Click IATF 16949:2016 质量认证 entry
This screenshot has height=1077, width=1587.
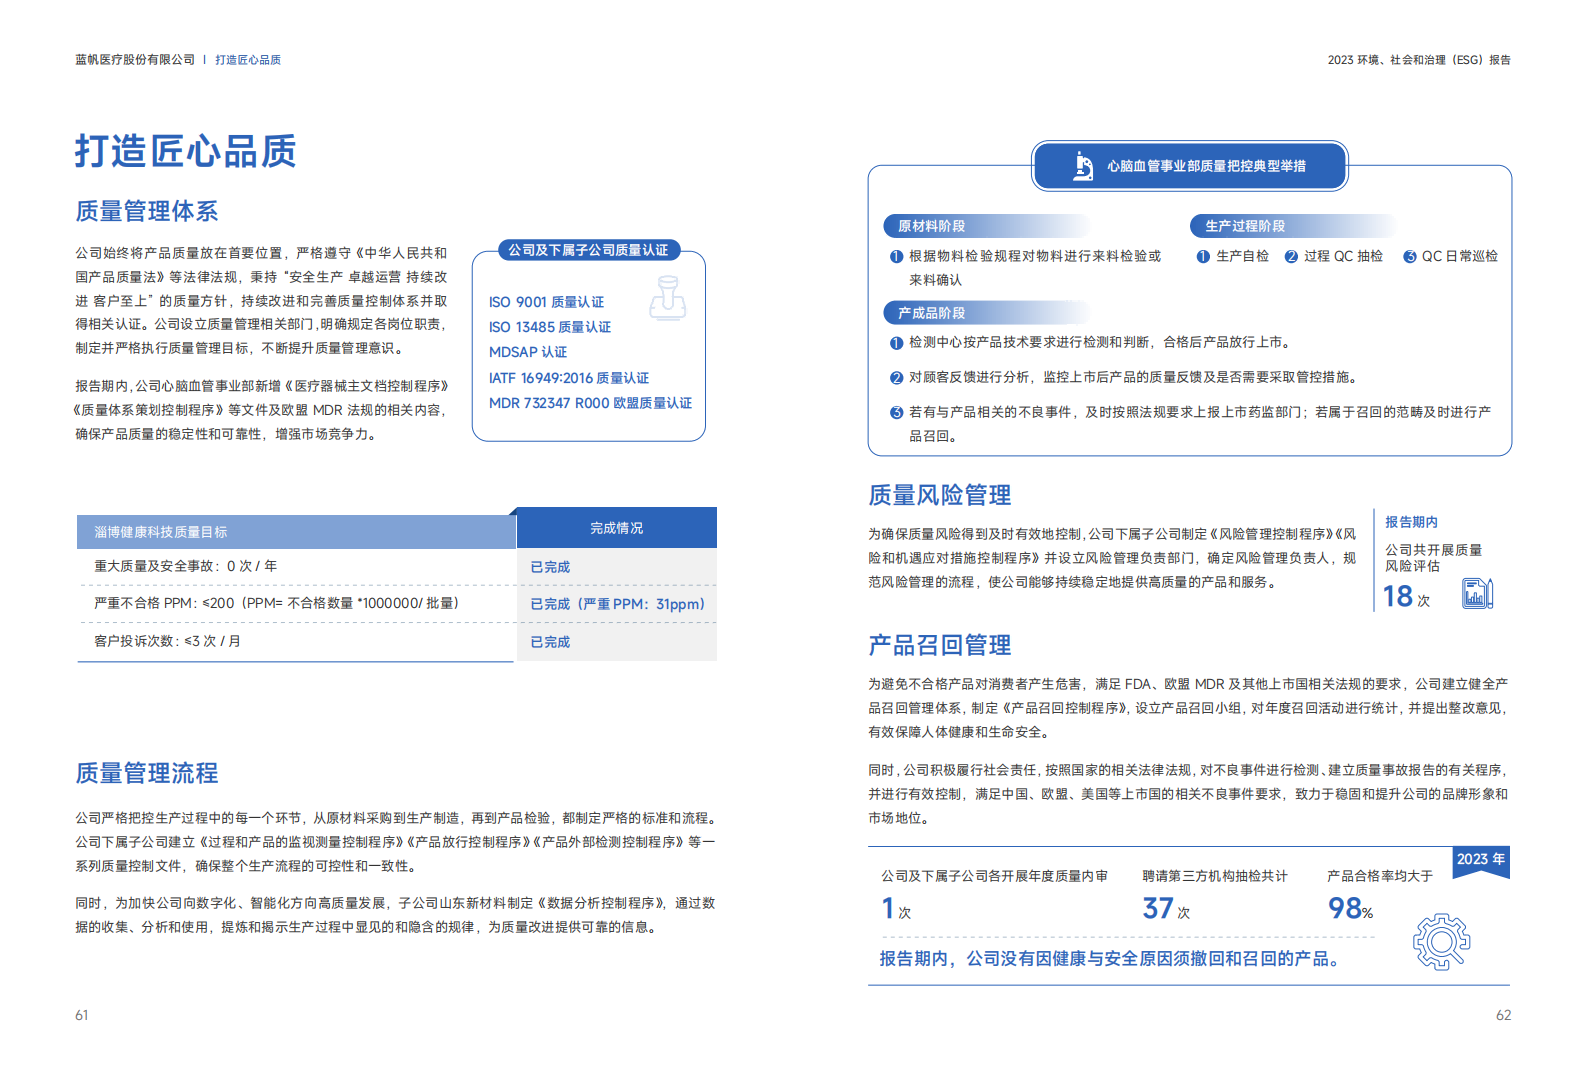click(569, 378)
